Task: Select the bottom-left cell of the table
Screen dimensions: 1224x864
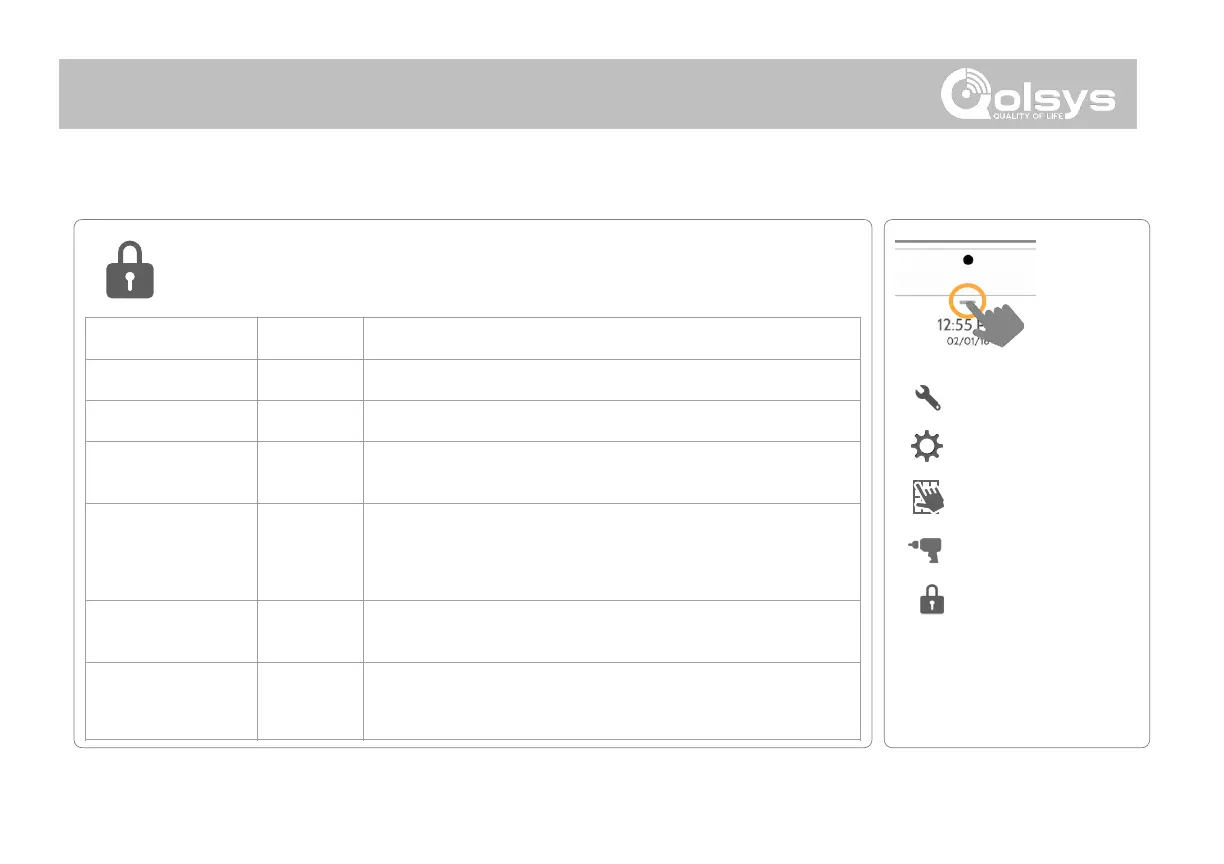Action: 171,700
